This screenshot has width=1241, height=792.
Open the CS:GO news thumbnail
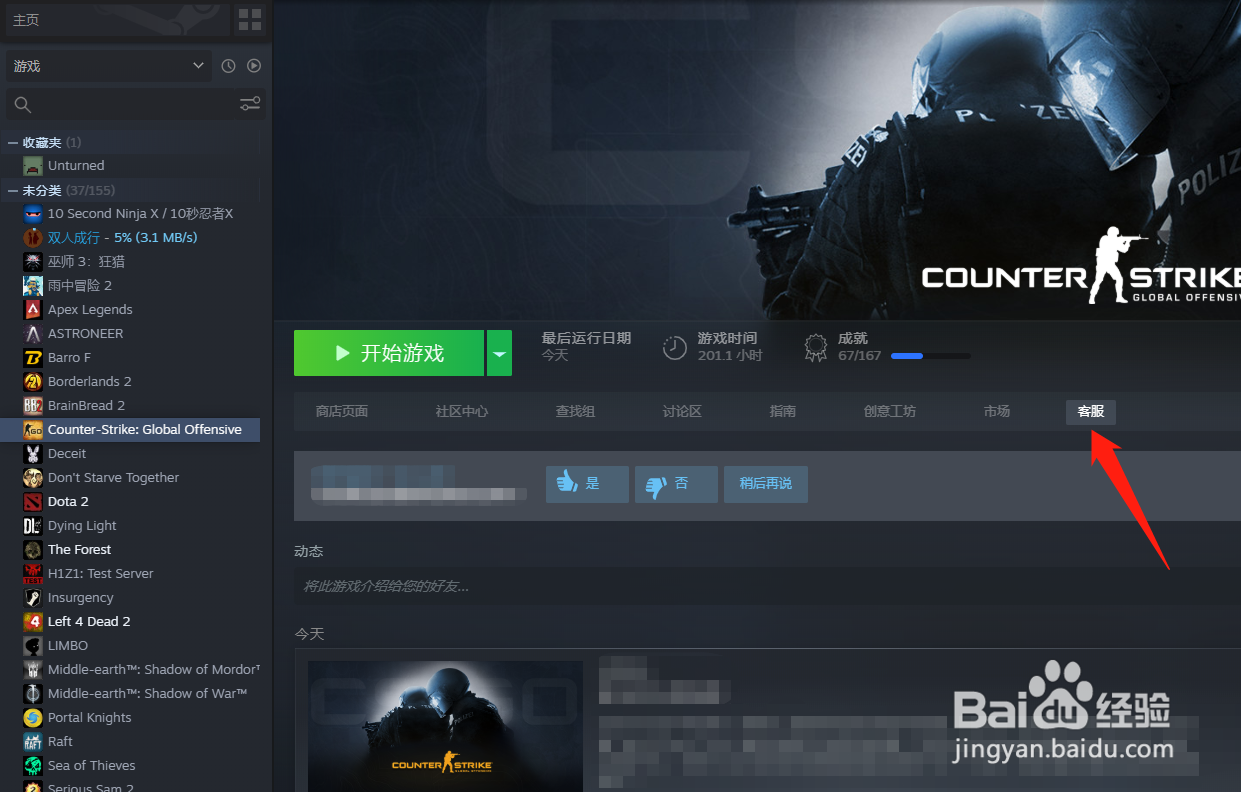pos(445,726)
